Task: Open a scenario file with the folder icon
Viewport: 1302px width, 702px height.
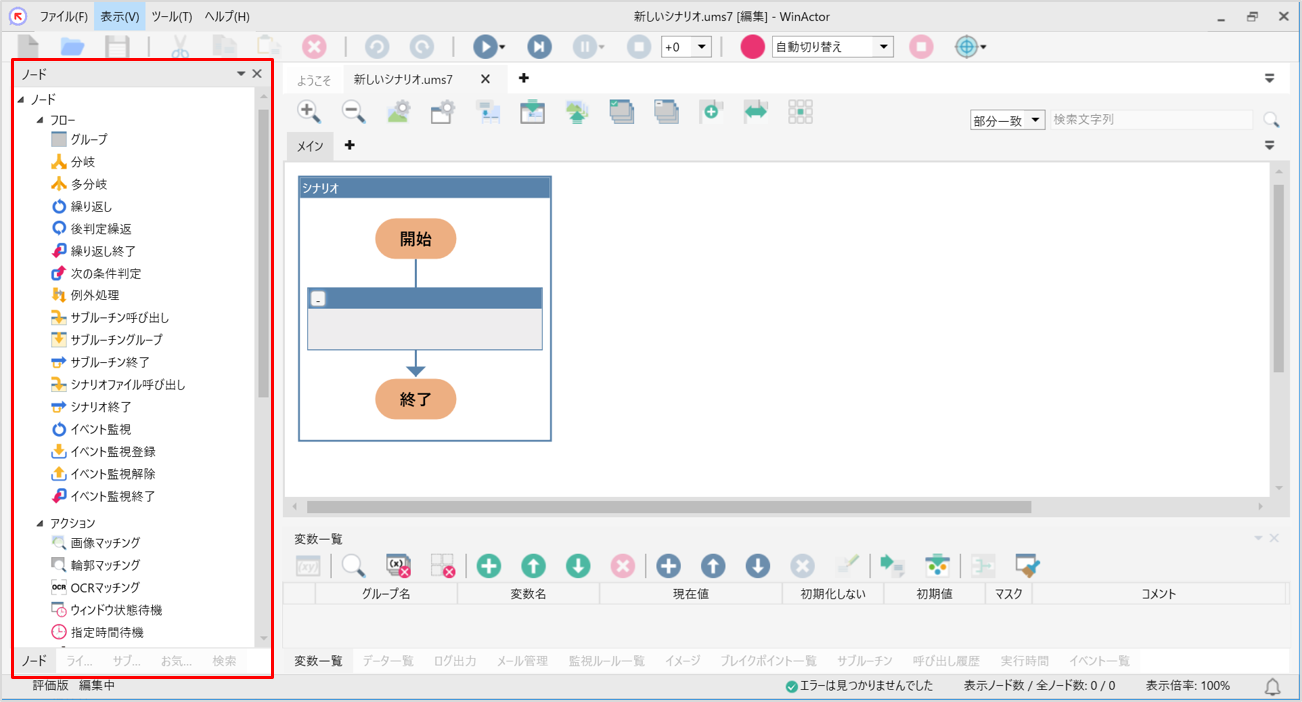Action: (71, 46)
